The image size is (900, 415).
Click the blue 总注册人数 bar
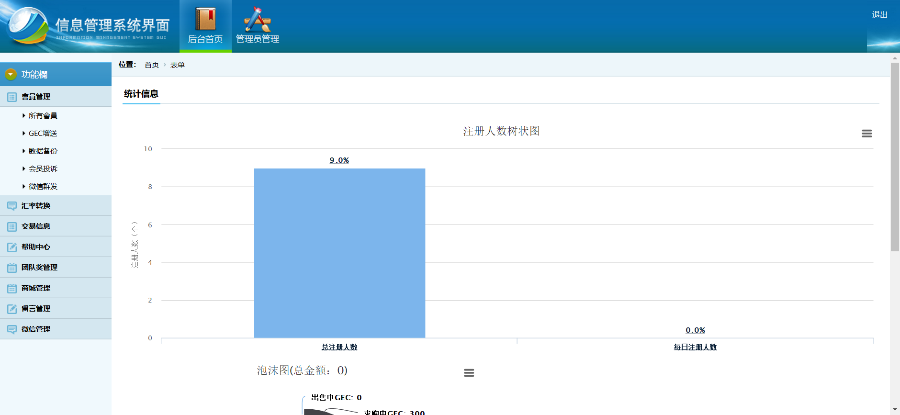pos(339,253)
